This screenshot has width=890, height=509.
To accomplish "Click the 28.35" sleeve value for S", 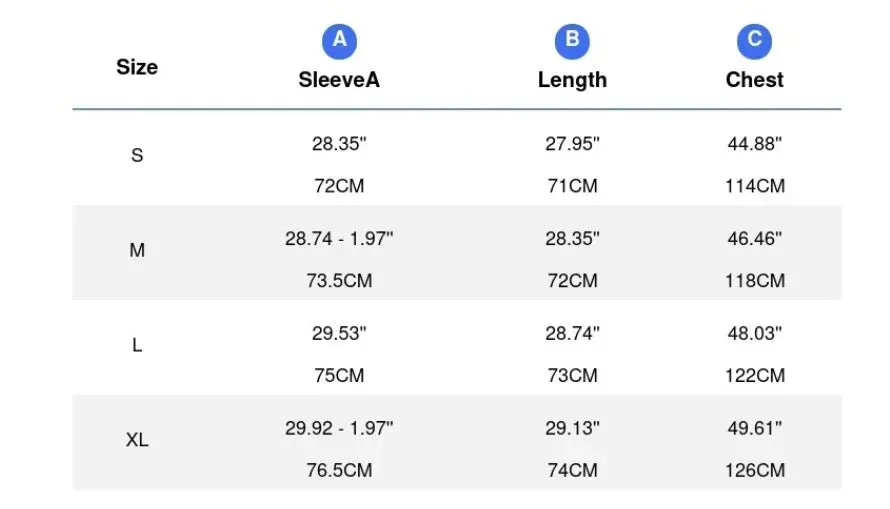I will 339,144.
